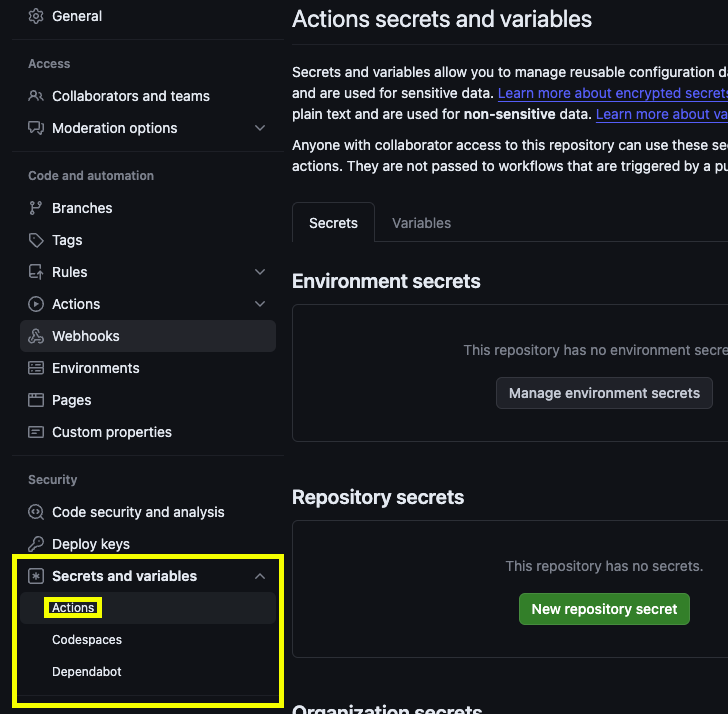Click the General gear icon
The height and width of the screenshot is (714, 728).
click(36, 16)
